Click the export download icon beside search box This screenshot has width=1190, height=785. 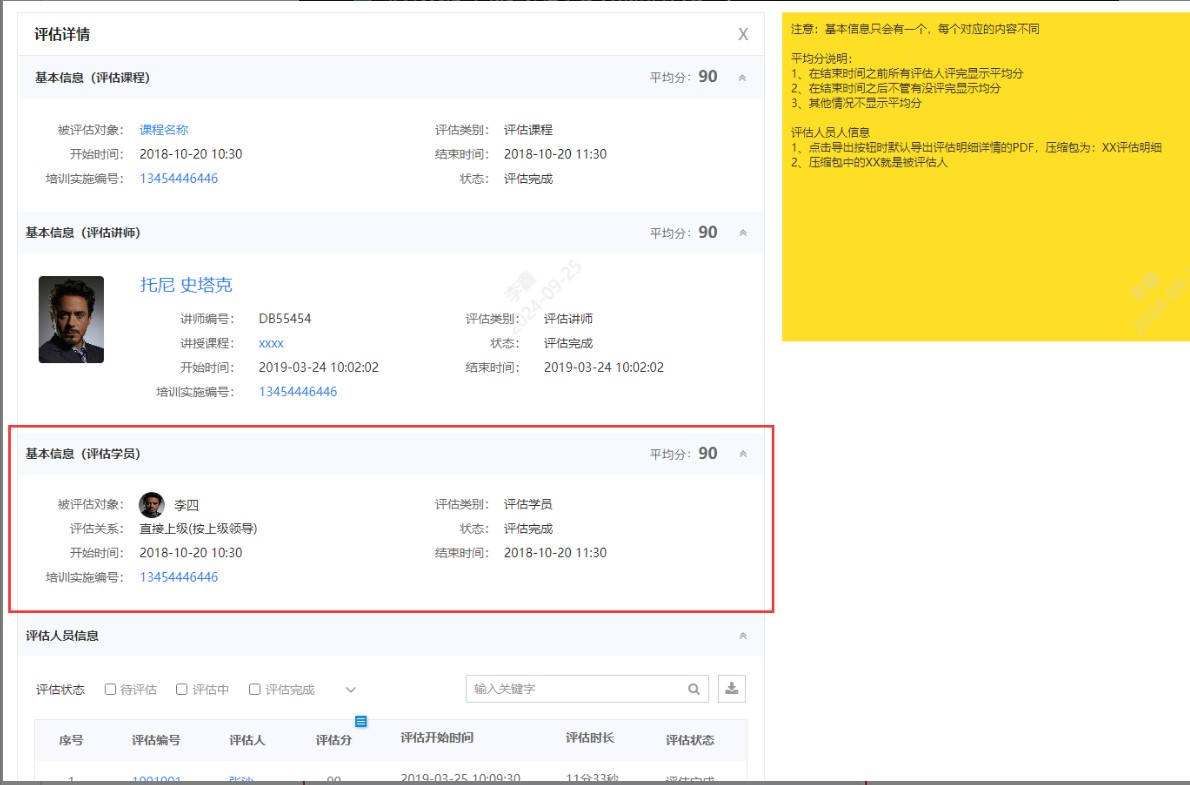[731, 688]
